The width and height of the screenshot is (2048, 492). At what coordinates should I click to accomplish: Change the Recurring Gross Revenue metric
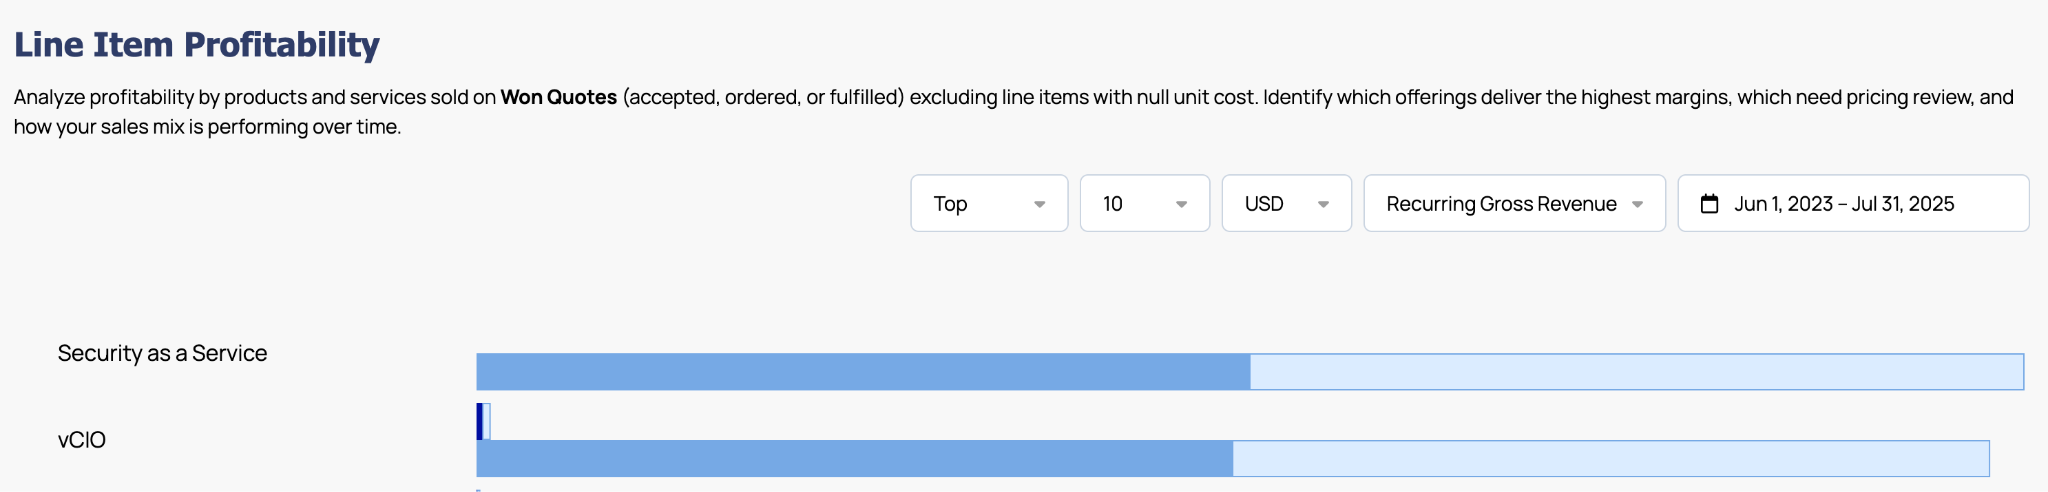[1513, 203]
